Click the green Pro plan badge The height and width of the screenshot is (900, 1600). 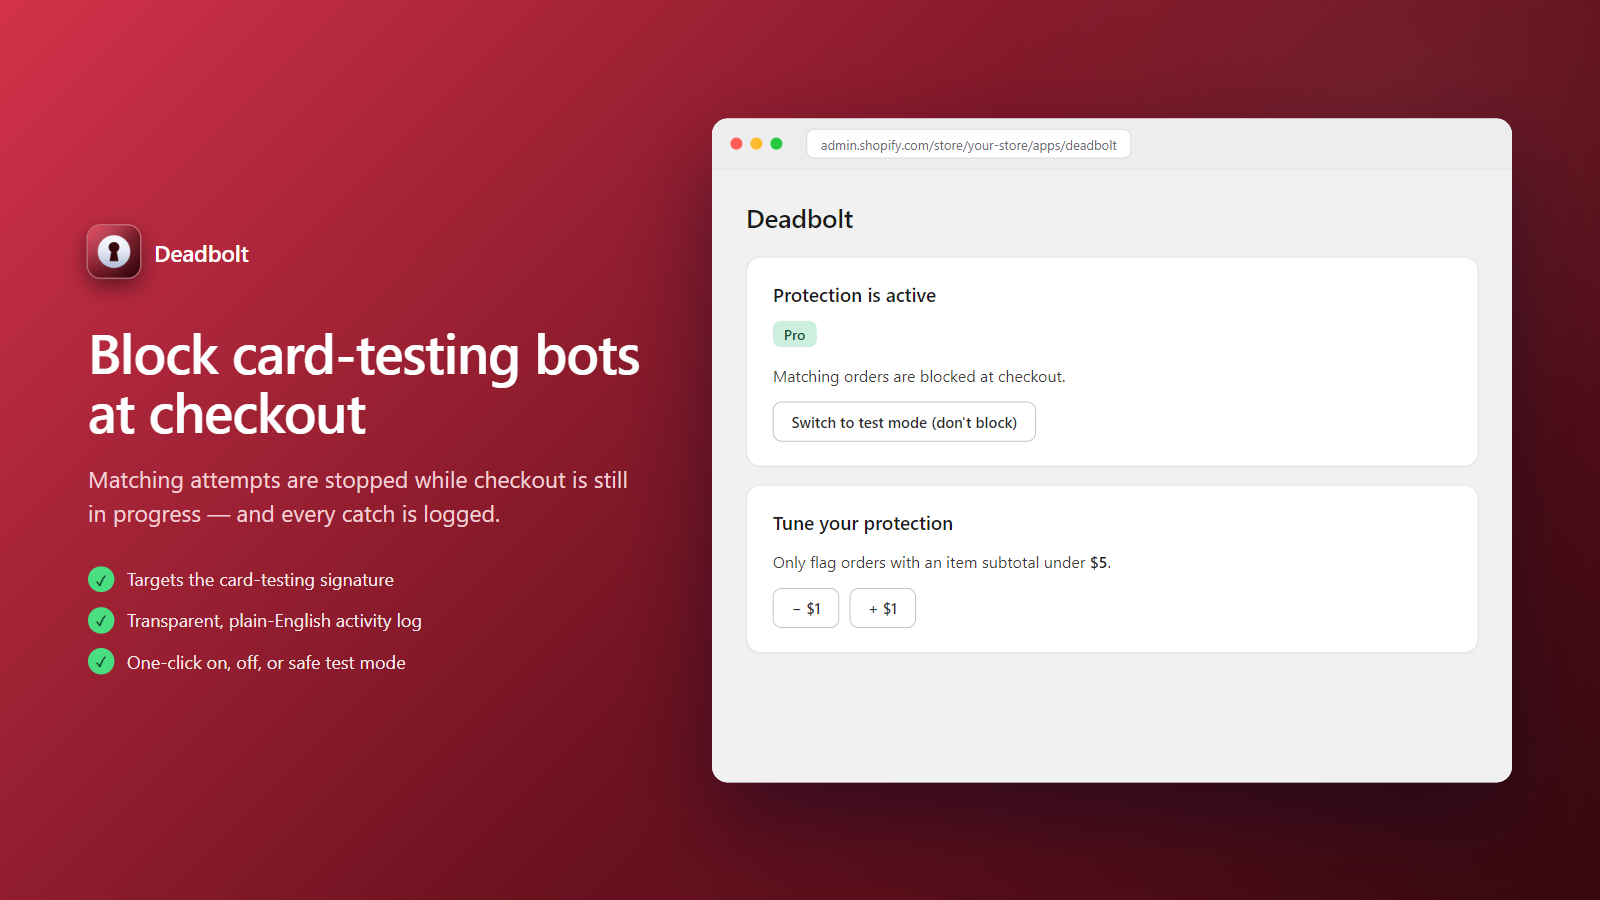tap(795, 335)
